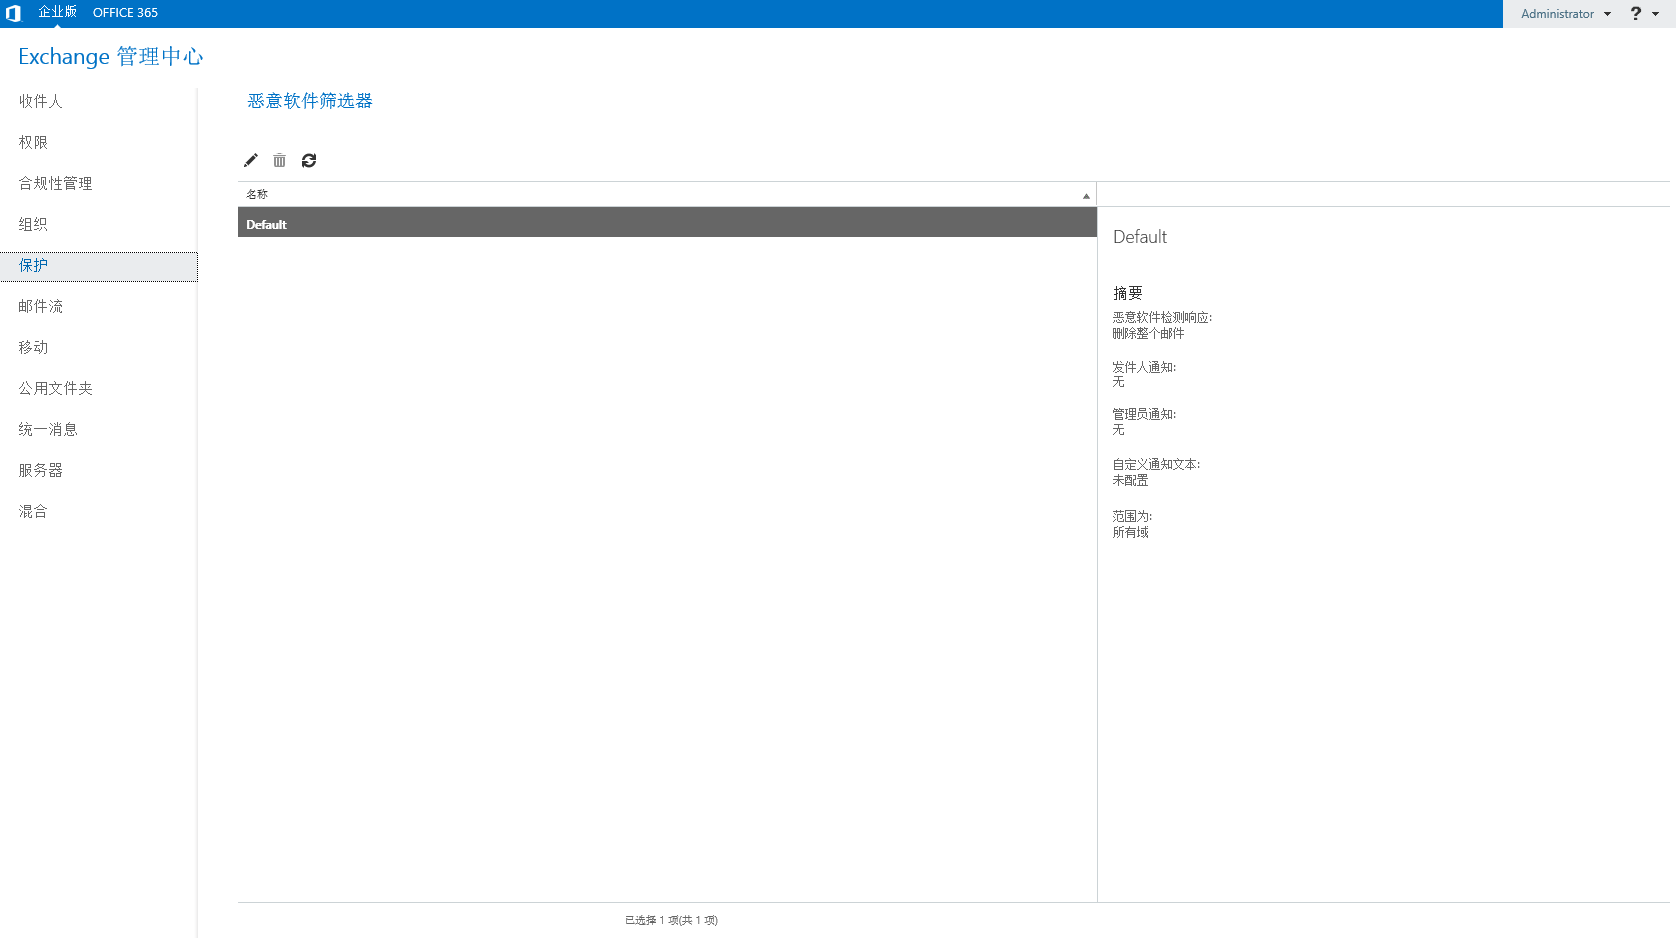Switch to the OFFICE 365 tab
The image size is (1676, 951).
(x=125, y=13)
